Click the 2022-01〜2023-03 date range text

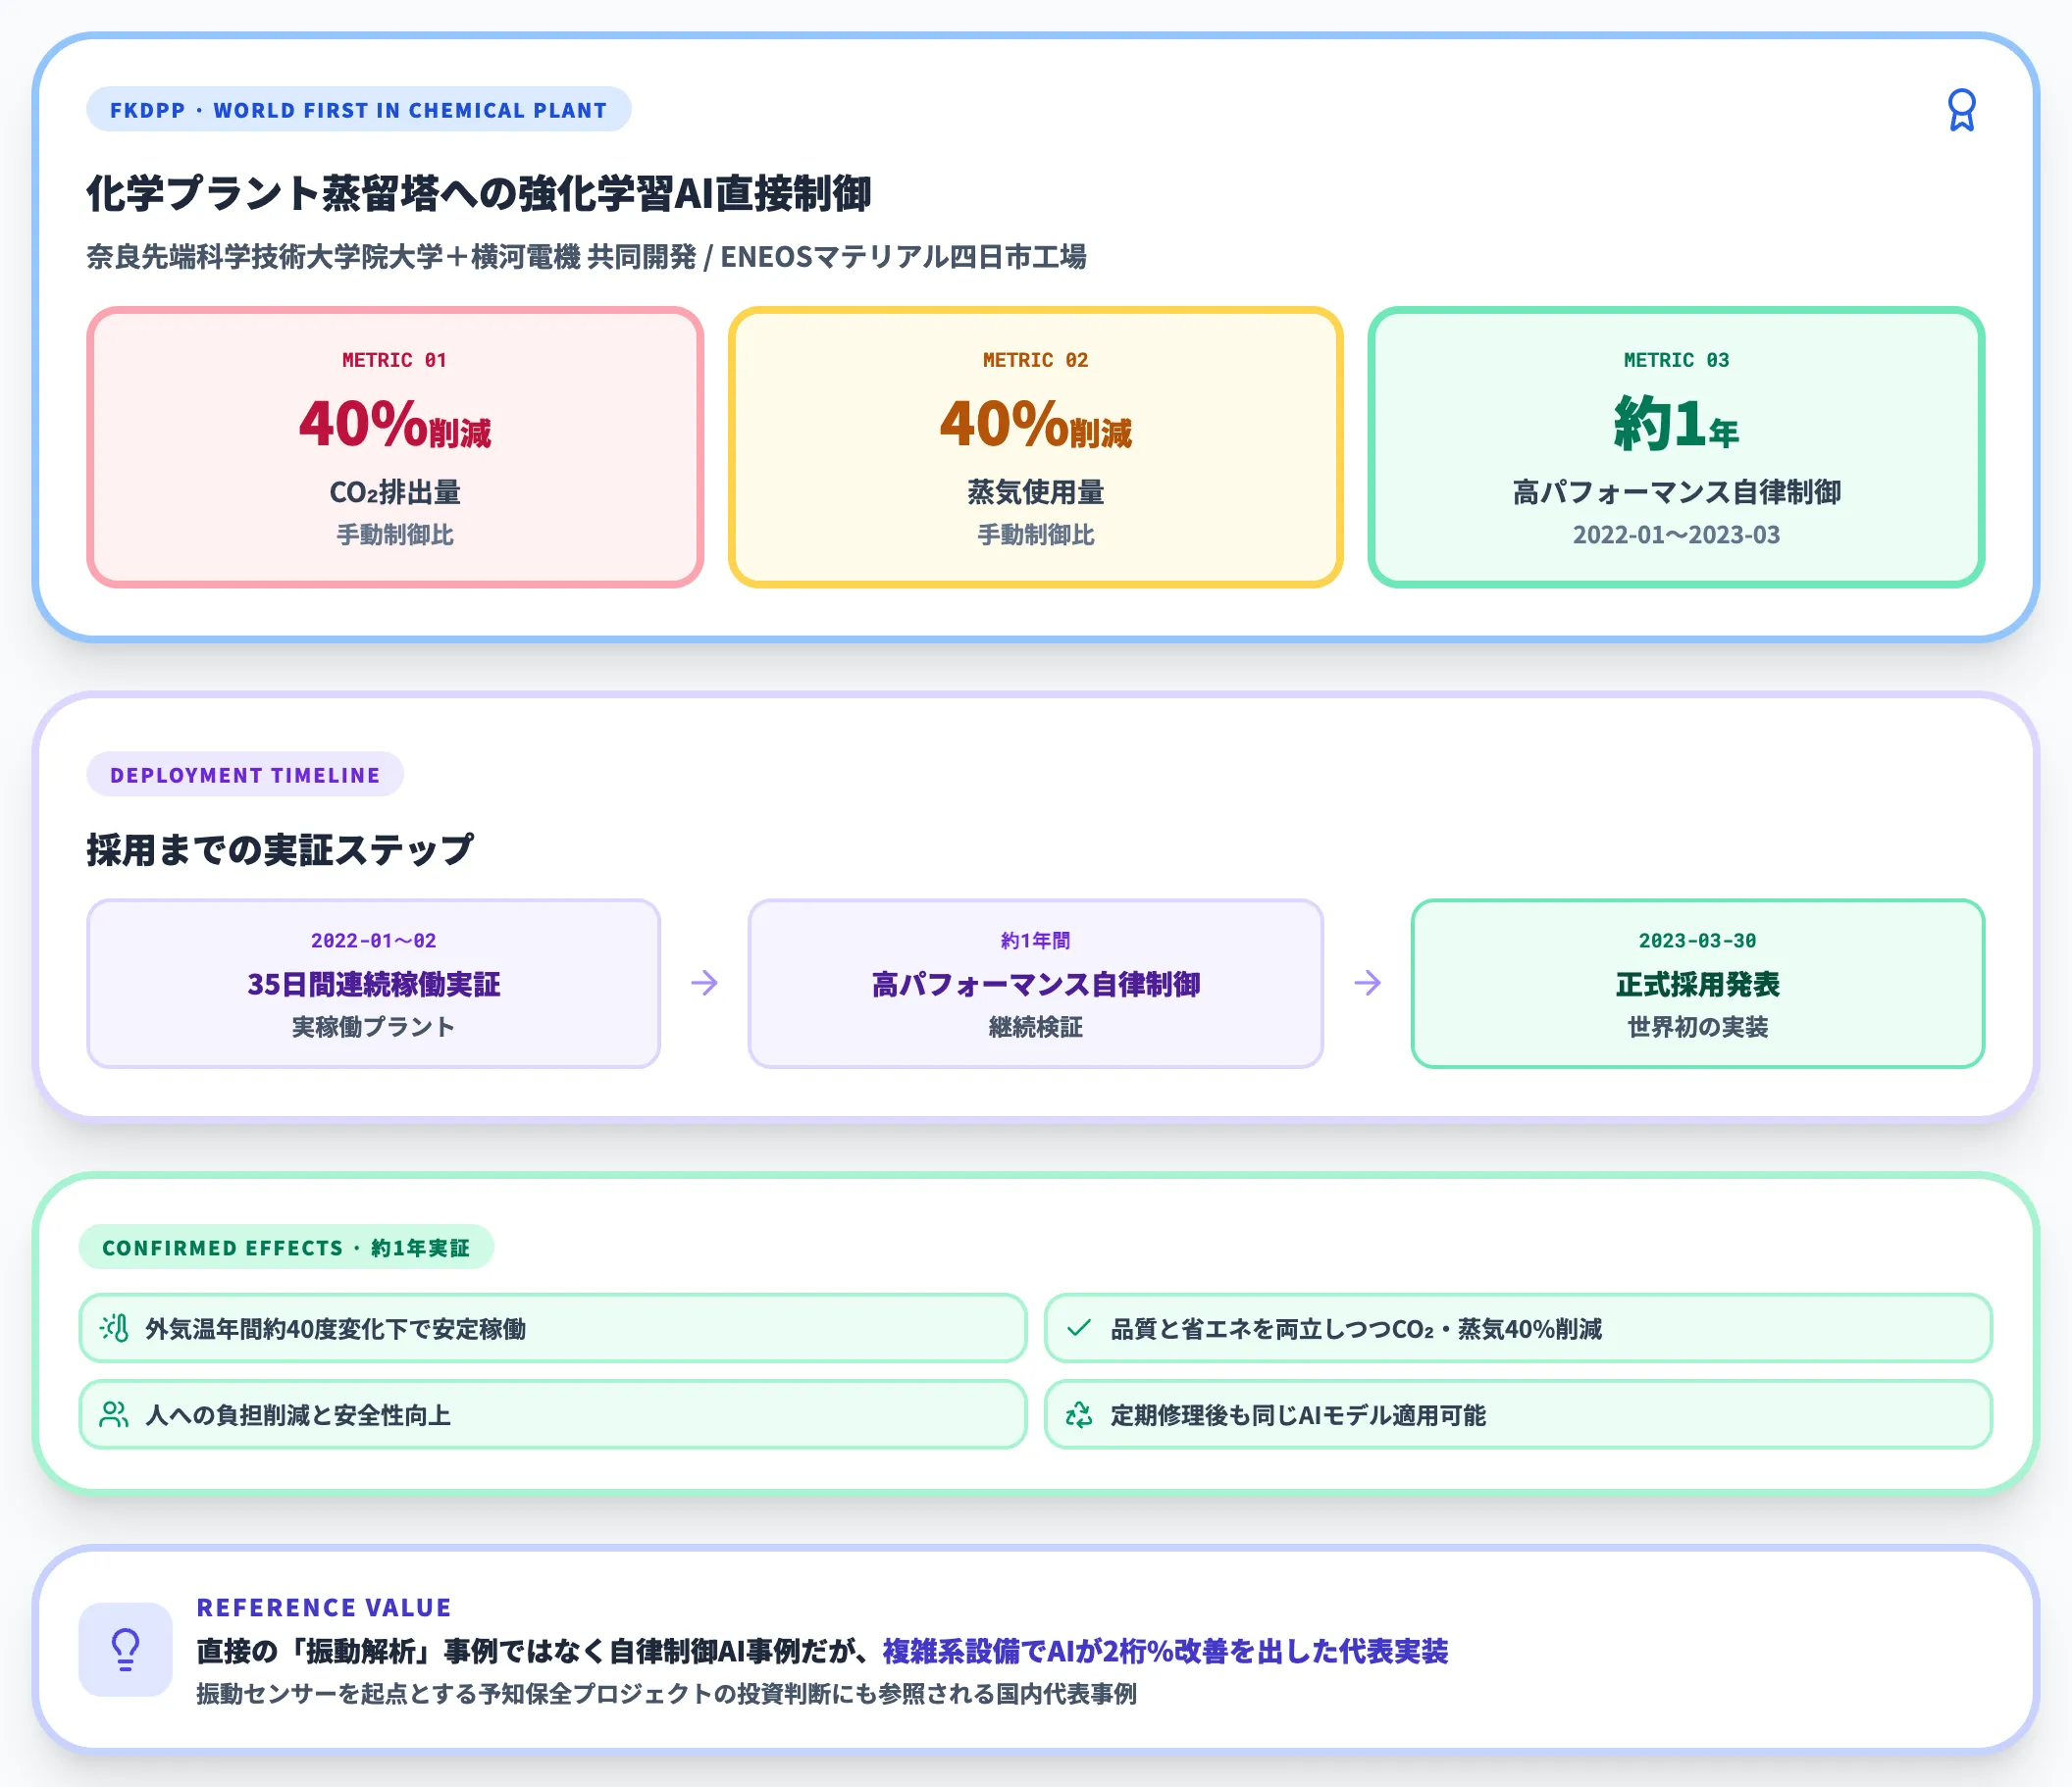tap(1676, 535)
